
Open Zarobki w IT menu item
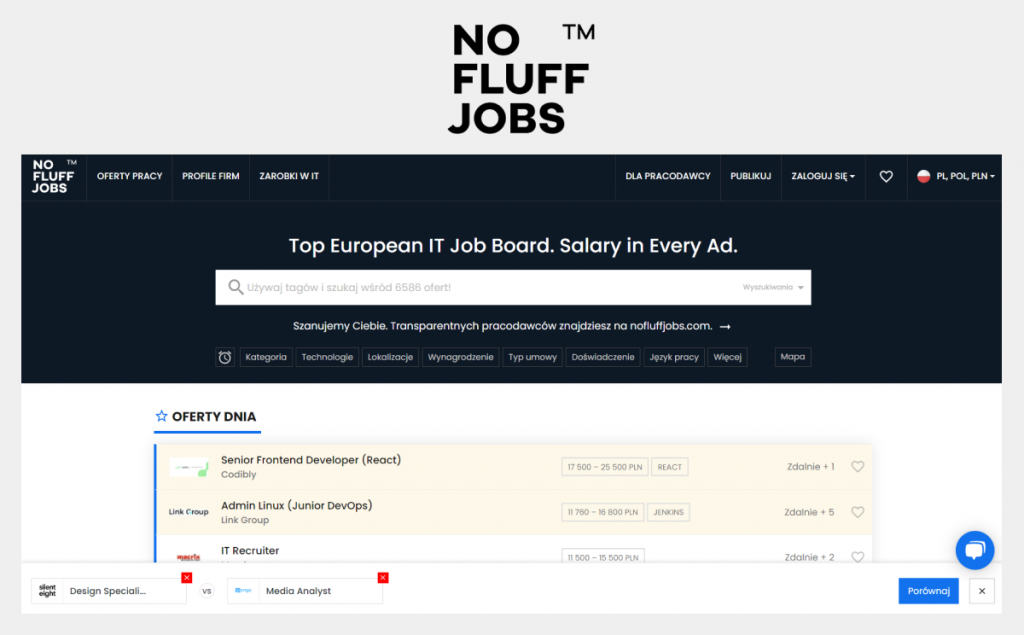289,176
